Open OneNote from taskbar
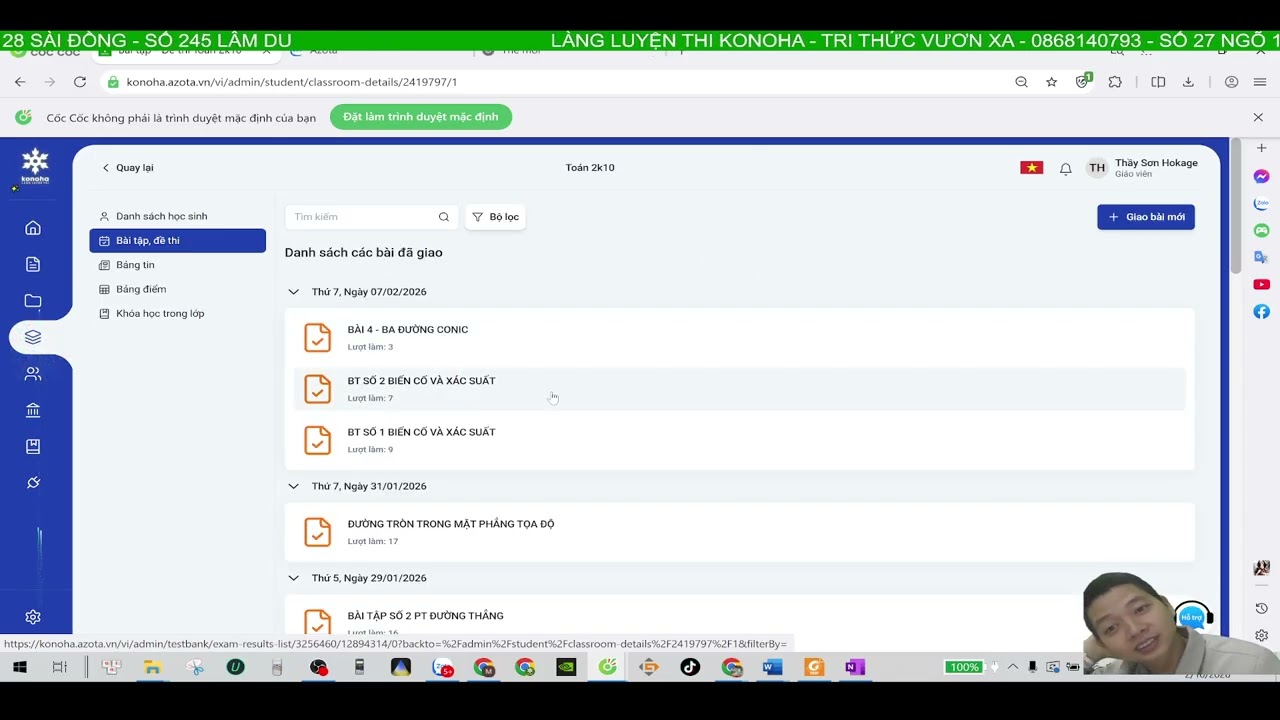1280x720 pixels. coord(854,667)
